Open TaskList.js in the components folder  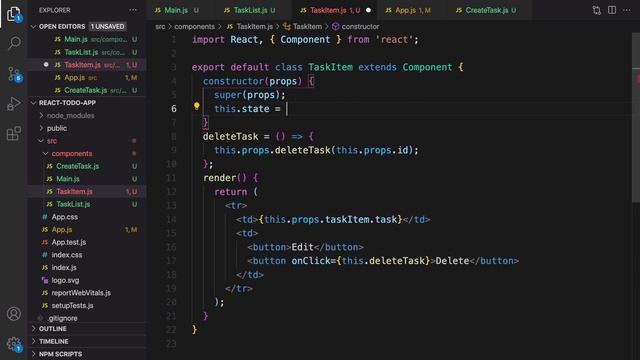tap(87, 204)
